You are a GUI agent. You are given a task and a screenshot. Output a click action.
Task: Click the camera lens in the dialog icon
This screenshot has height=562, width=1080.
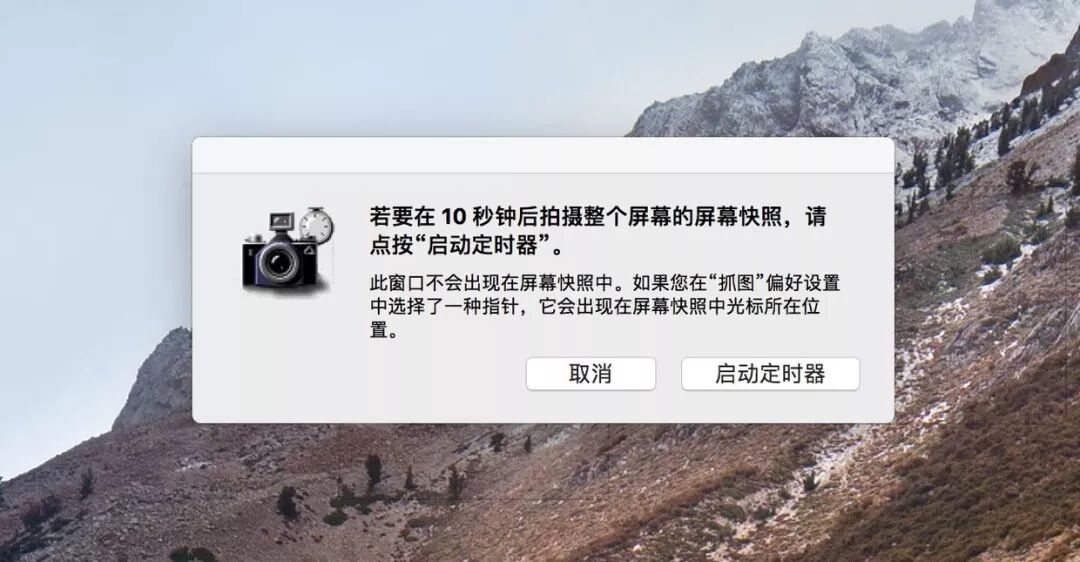(278, 262)
